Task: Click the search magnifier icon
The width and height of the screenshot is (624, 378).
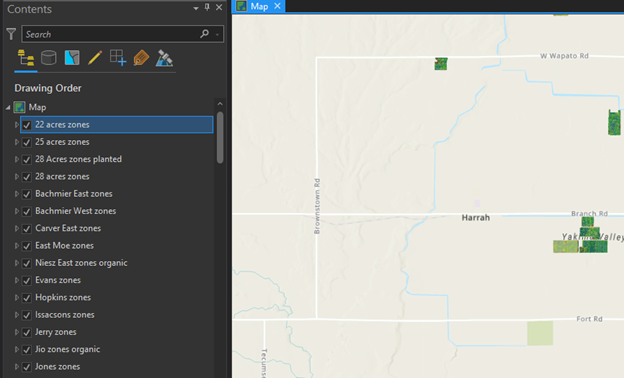Action: coord(205,34)
